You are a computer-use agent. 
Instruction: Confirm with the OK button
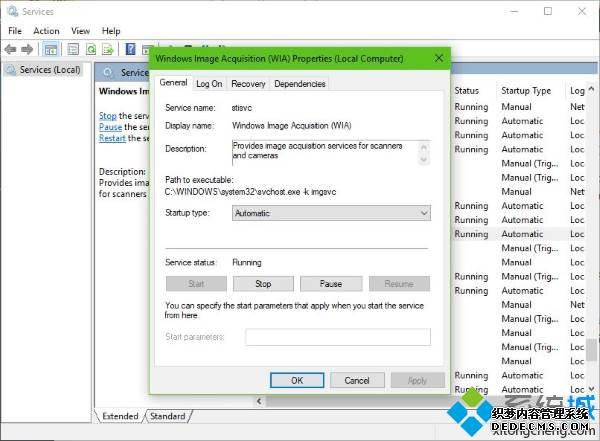(297, 380)
